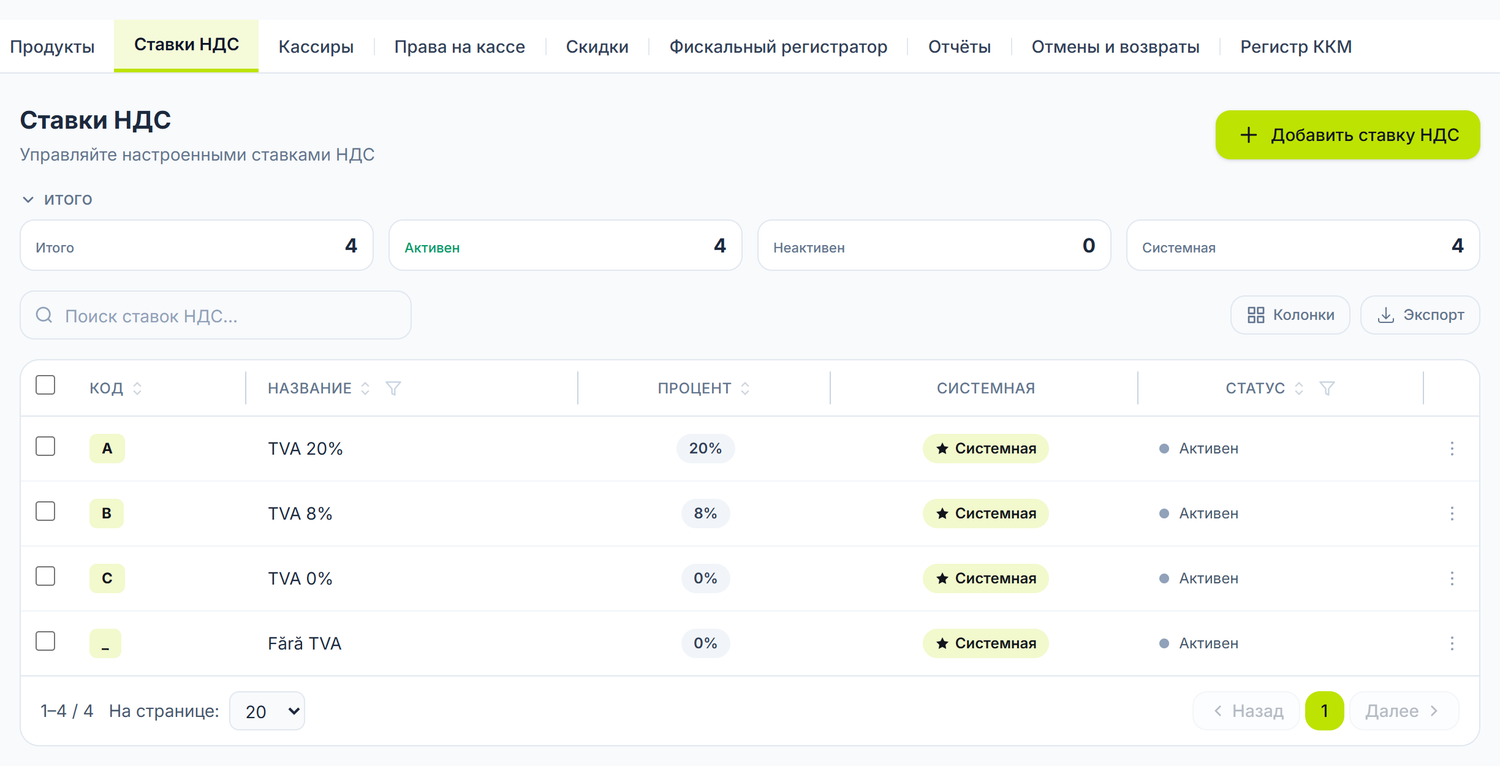Open Отмены и возвраты tab
The width and height of the screenshot is (1500, 766).
(x=1115, y=46)
